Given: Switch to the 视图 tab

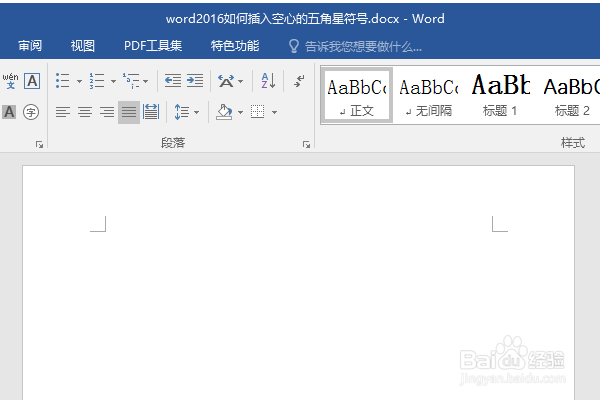Looking at the screenshot, I should [83, 46].
